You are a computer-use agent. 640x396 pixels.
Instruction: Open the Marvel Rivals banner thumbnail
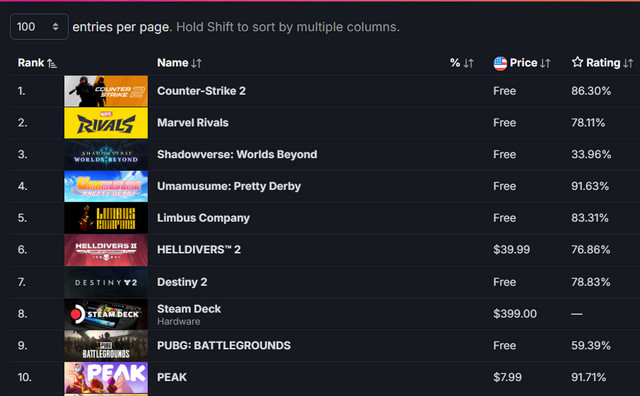(x=106, y=123)
